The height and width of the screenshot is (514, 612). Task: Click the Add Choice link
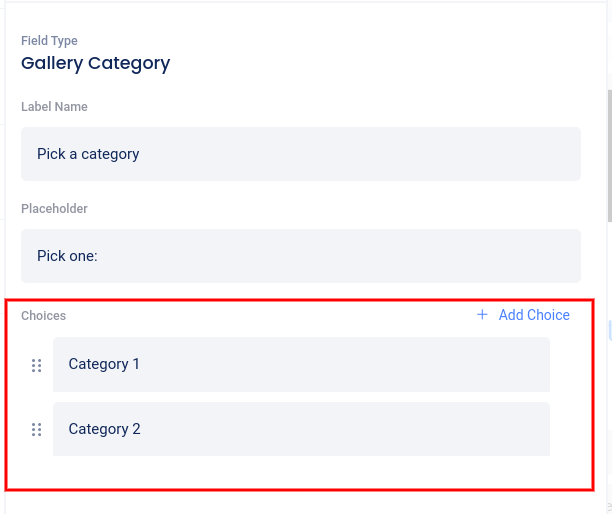click(x=533, y=315)
